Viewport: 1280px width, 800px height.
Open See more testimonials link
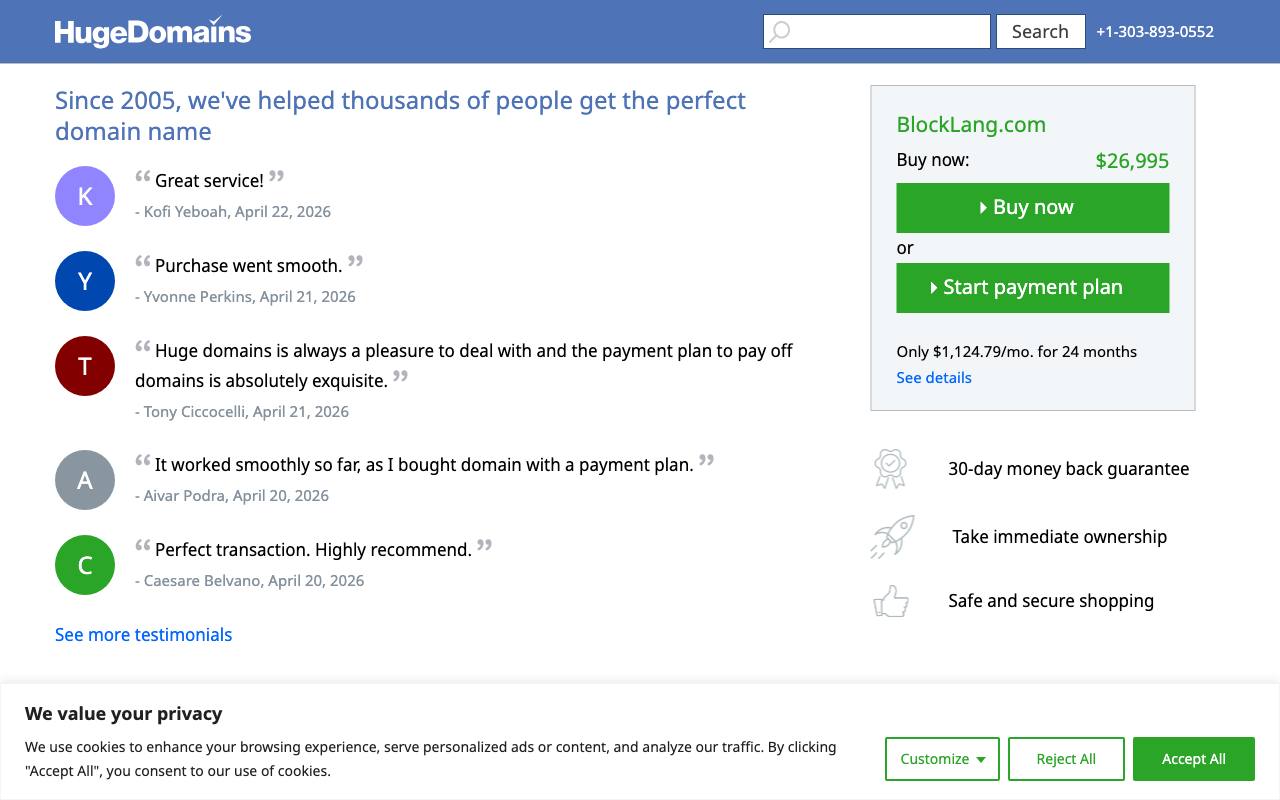tap(144, 635)
